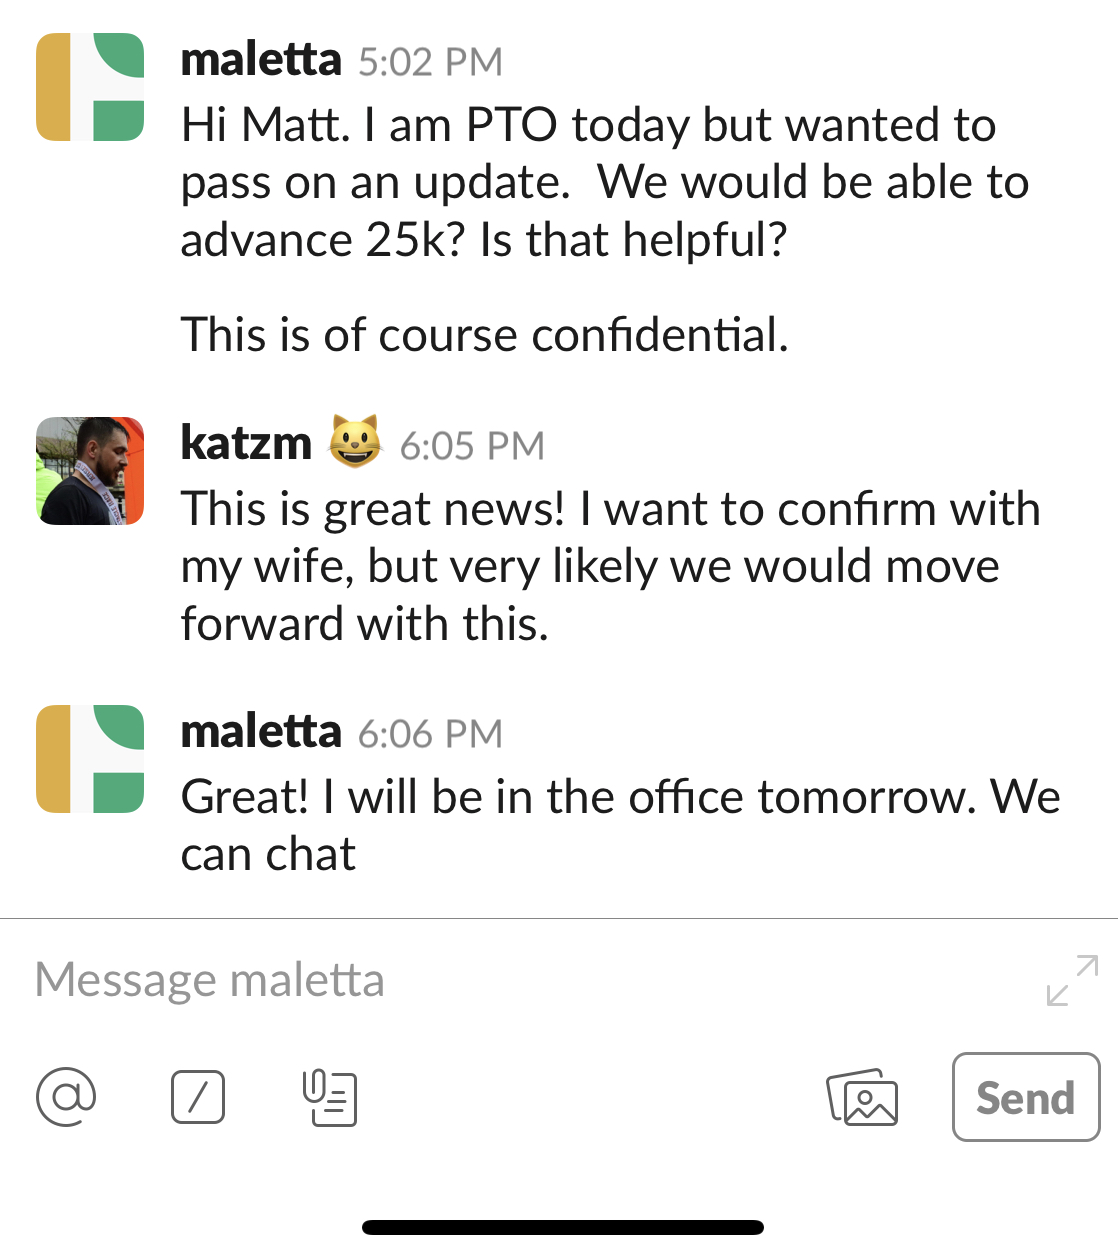Expand the message composer to full screen

1072,980
